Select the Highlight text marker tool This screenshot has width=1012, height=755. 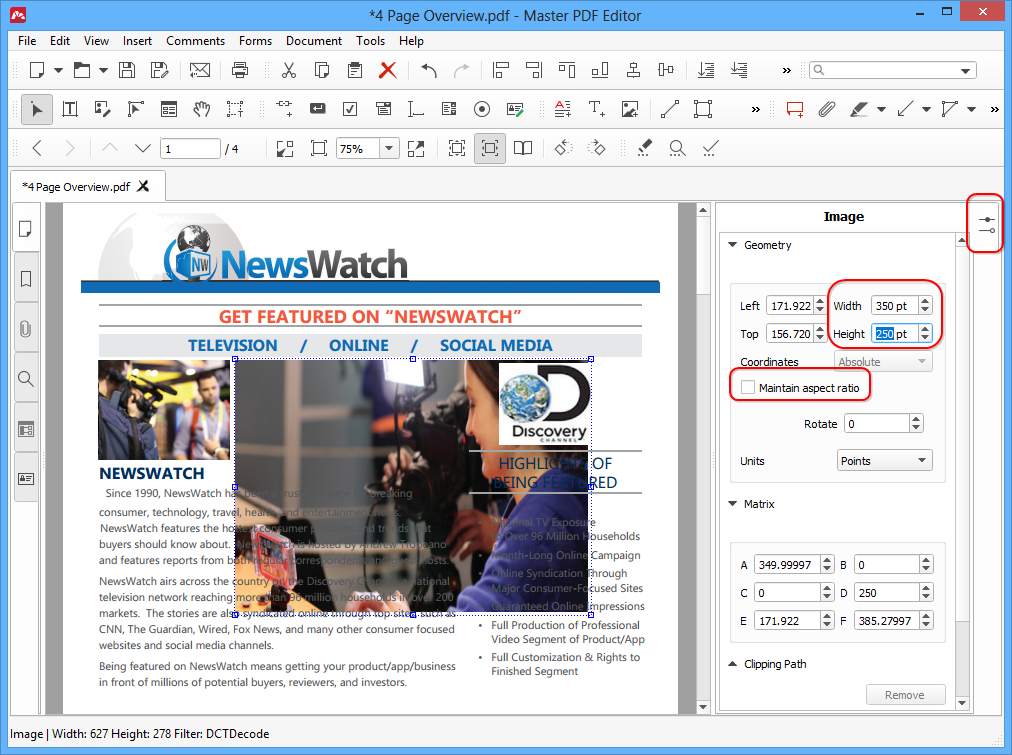click(858, 109)
